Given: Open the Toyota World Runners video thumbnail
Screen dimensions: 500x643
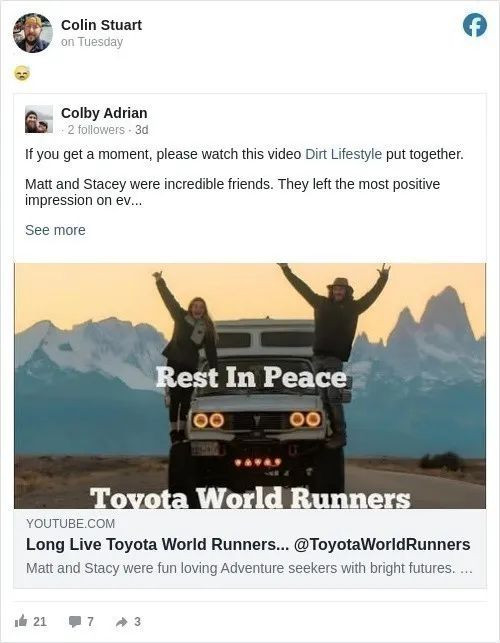Looking at the screenshot, I should (x=250, y=385).
